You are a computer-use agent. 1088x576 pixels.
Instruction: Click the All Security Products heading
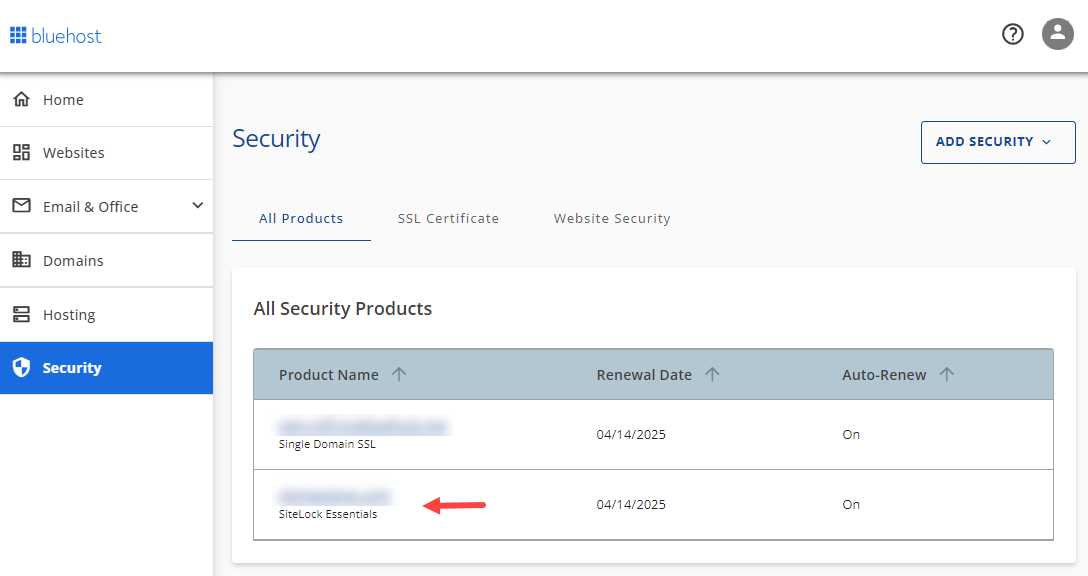pos(343,309)
